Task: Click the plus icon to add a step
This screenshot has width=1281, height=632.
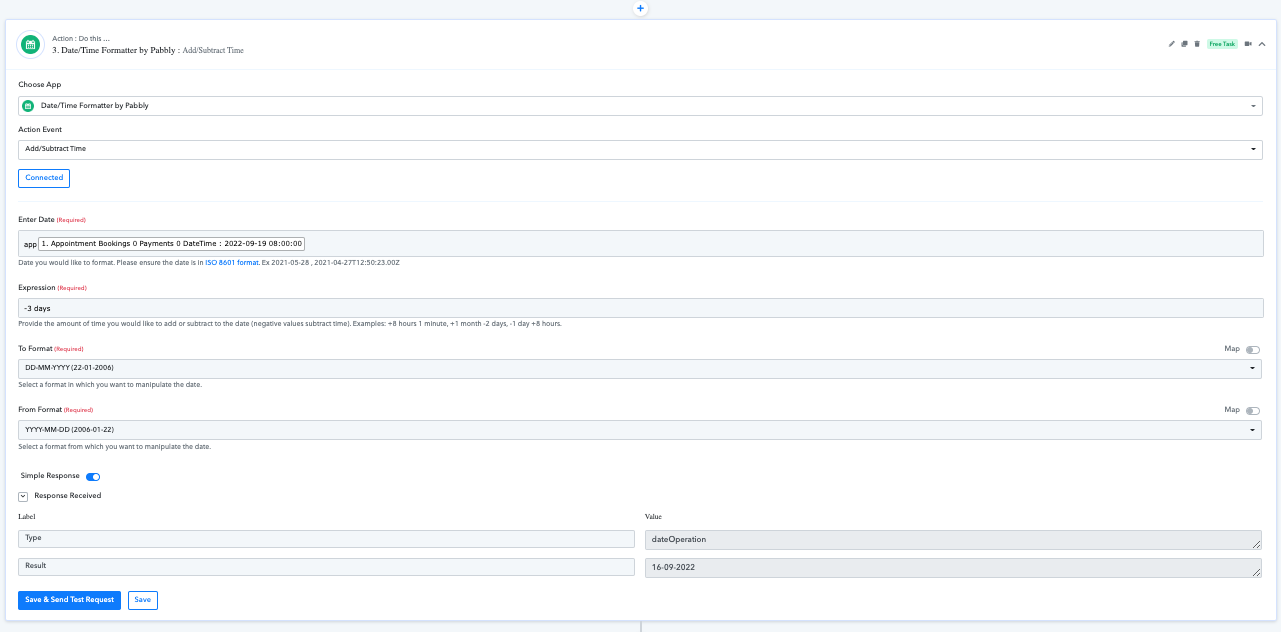Action: [641, 8]
